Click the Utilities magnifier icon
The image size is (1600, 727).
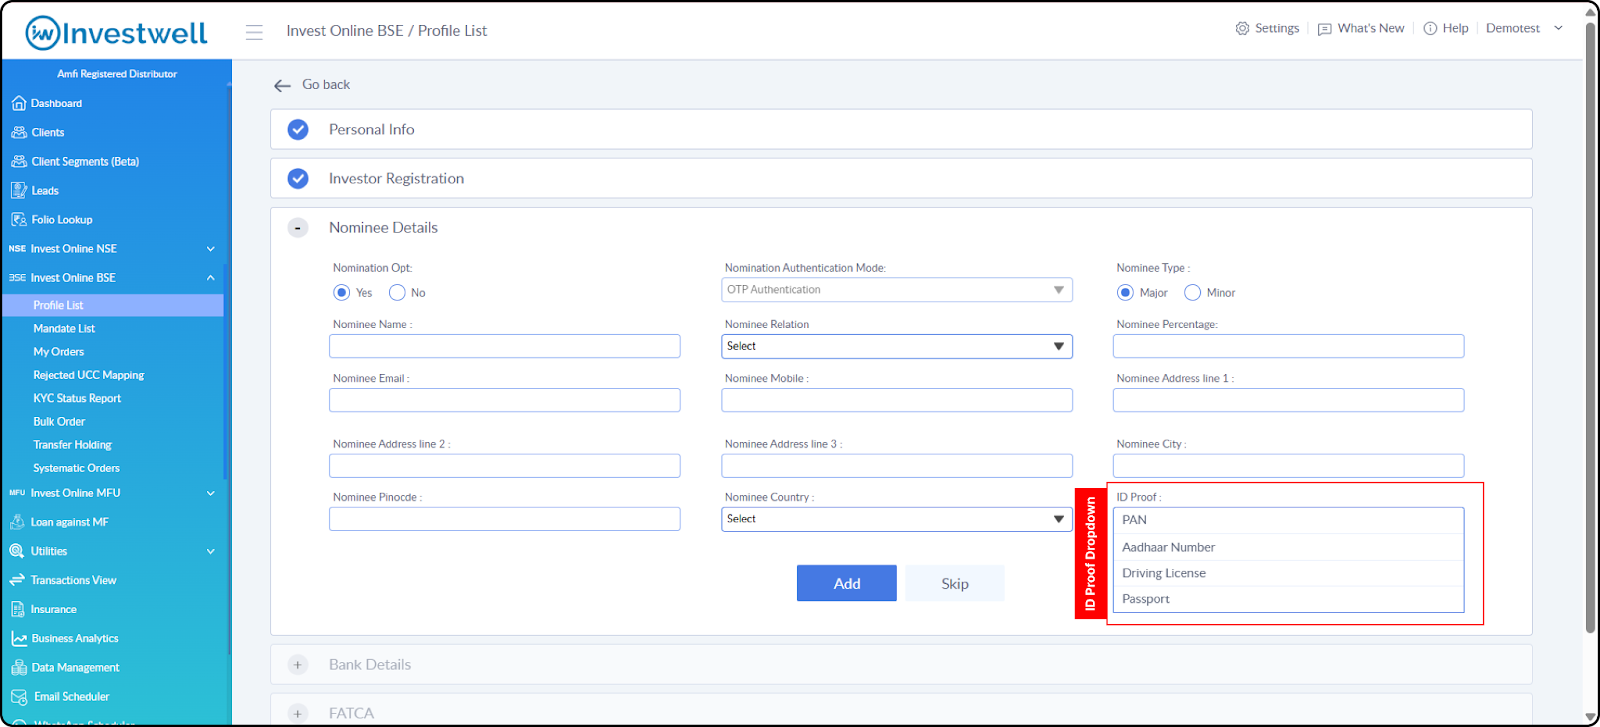(x=17, y=551)
